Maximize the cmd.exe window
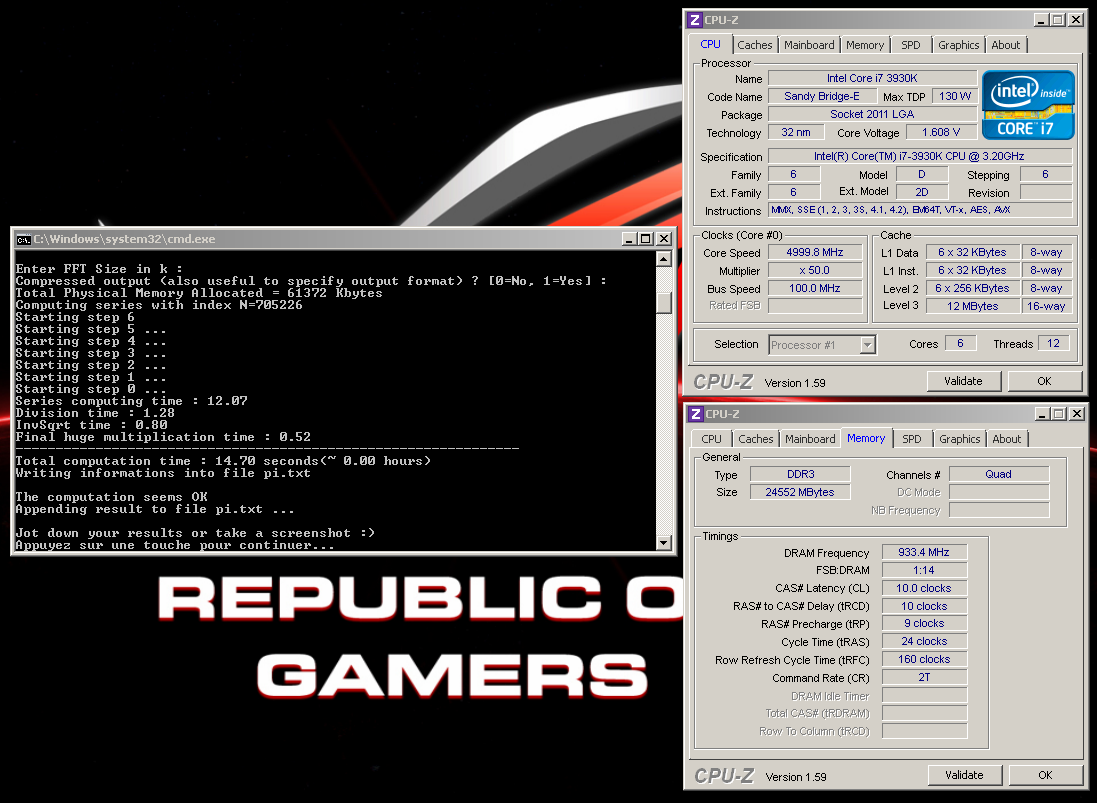Image resolution: width=1097 pixels, height=803 pixels. click(646, 239)
